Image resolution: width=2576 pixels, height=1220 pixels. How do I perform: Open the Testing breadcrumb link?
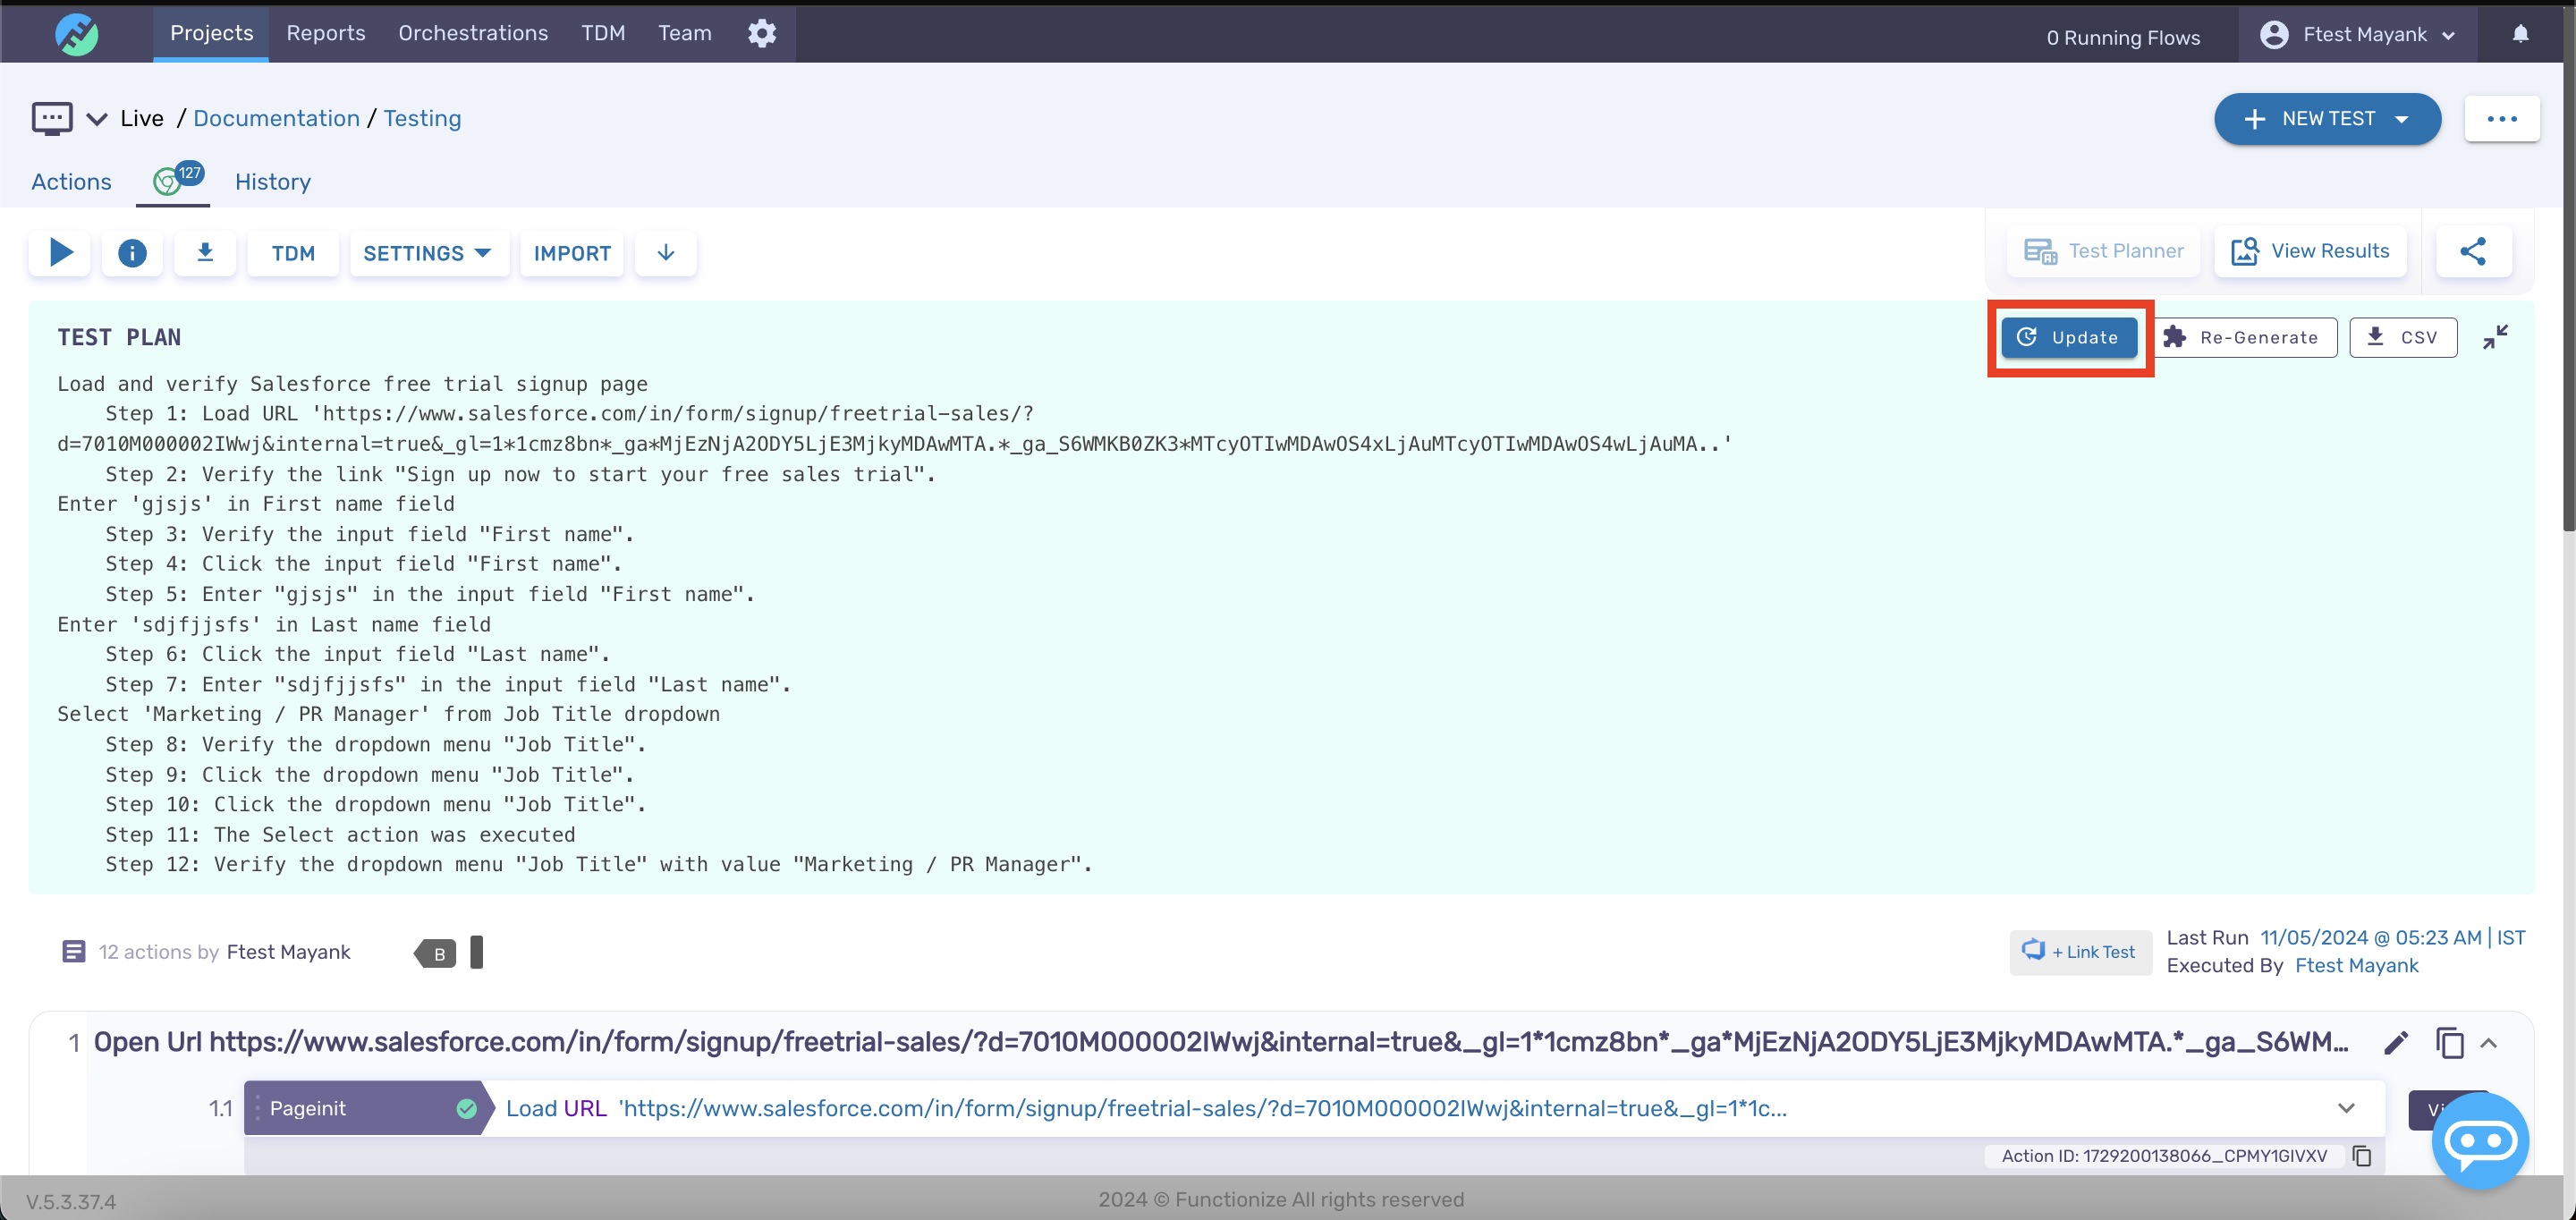tap(422, 118)
